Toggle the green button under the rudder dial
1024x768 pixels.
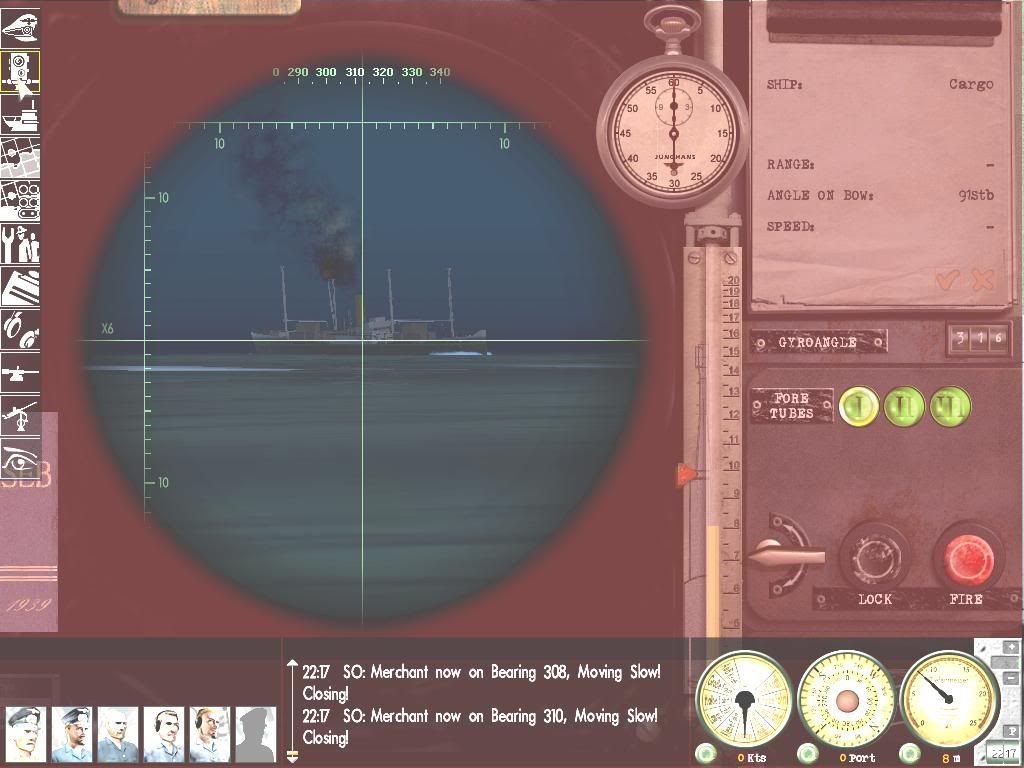(x=808, y=754)
